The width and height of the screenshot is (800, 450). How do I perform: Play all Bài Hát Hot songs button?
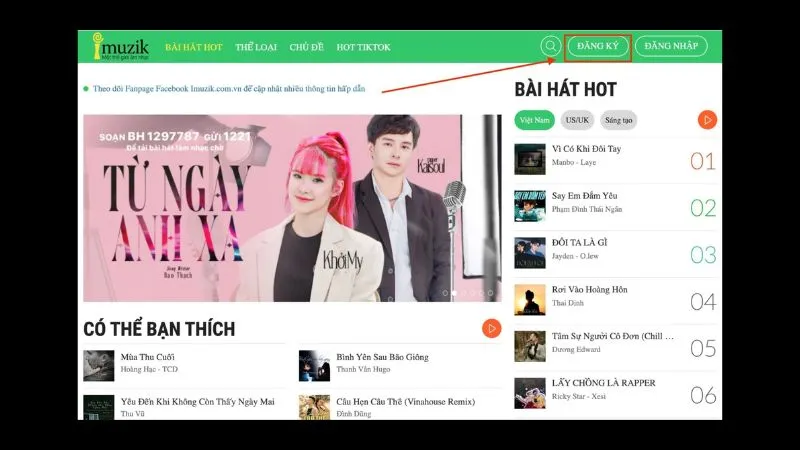(x=707, y=120)
